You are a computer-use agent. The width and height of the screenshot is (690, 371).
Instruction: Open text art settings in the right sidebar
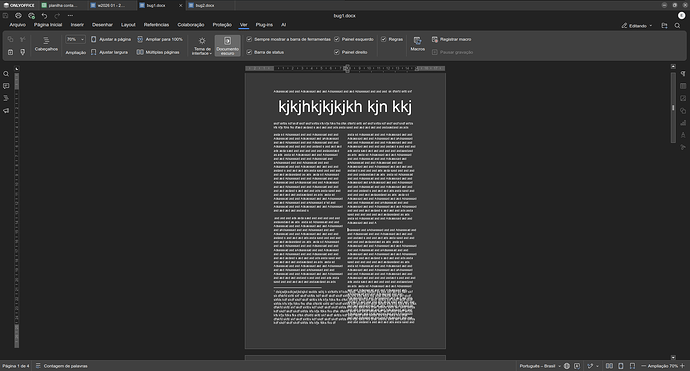[x=683, y=135]
